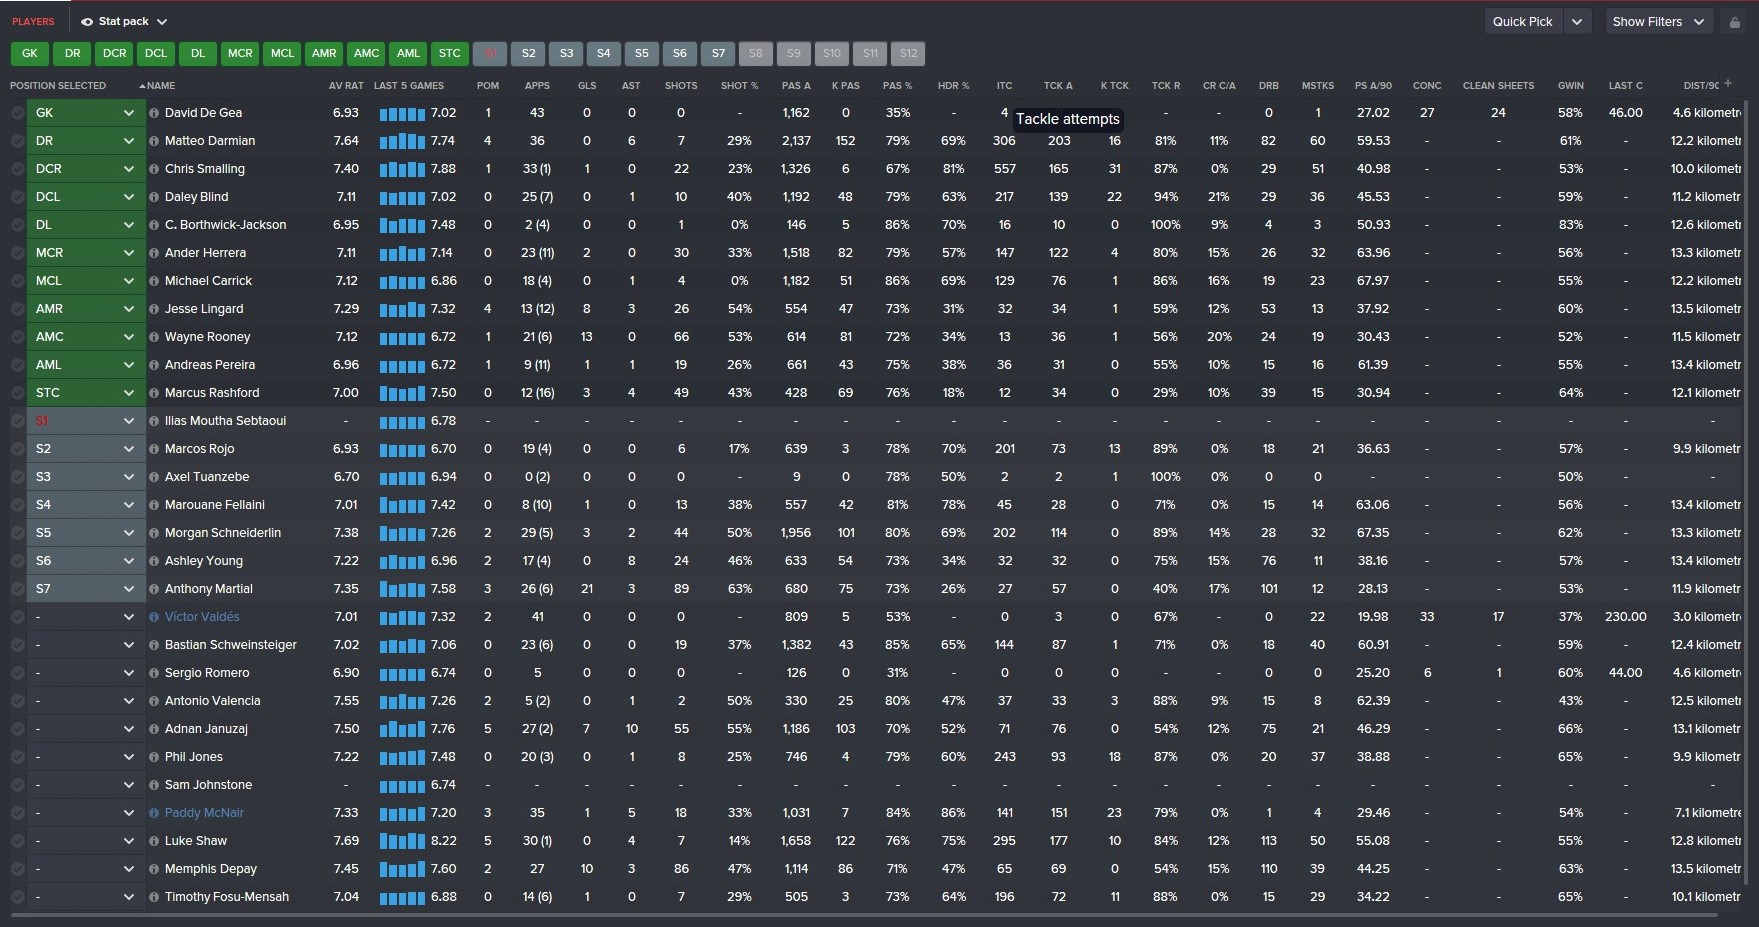
Task: Open Axel Tuanzebe's info icon
Action: pos(154,477)
